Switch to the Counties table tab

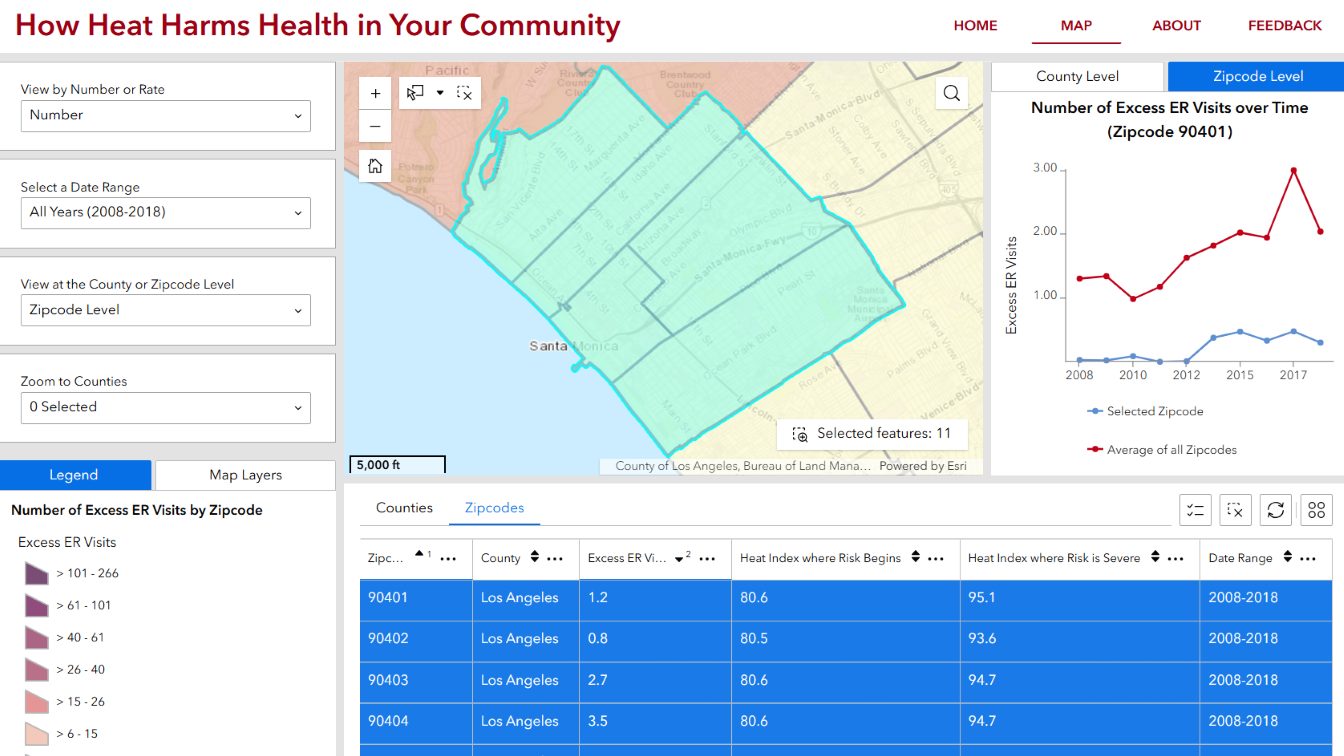(x=404, y=508)
